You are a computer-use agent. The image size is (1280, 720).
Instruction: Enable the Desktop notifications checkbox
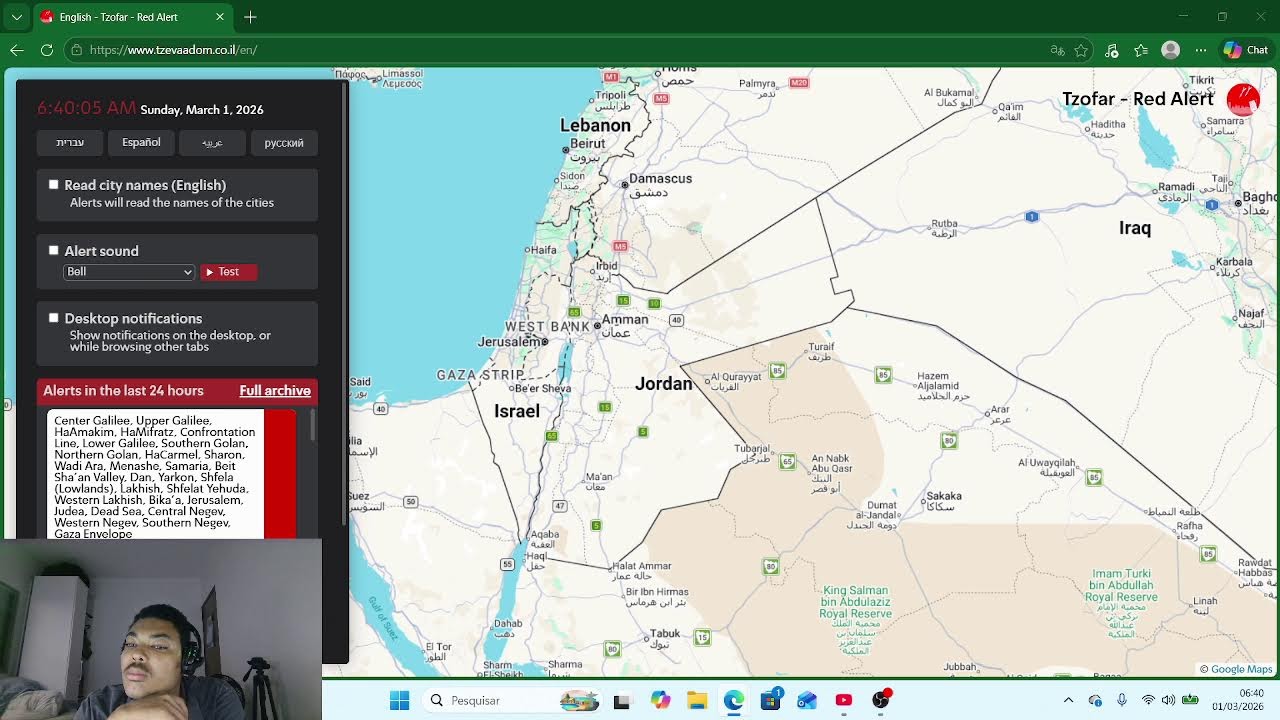54,318
